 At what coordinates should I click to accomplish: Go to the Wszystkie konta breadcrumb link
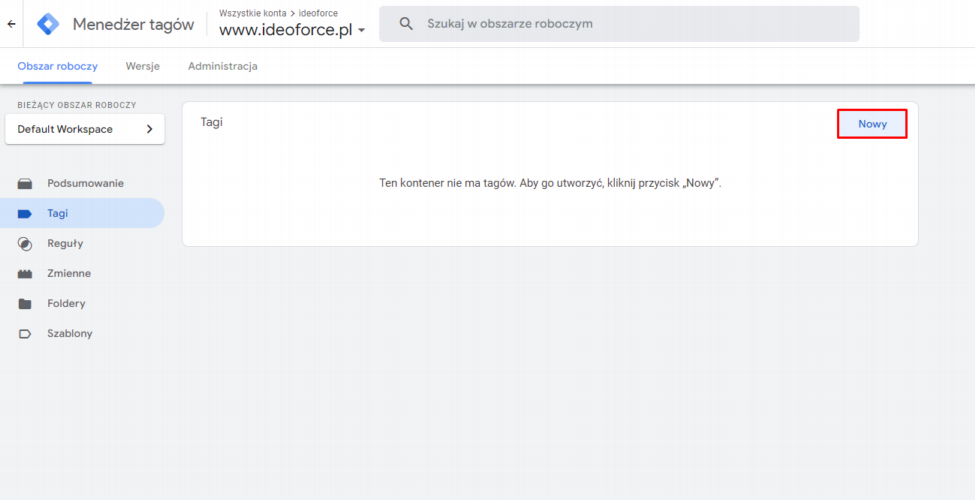252,13
